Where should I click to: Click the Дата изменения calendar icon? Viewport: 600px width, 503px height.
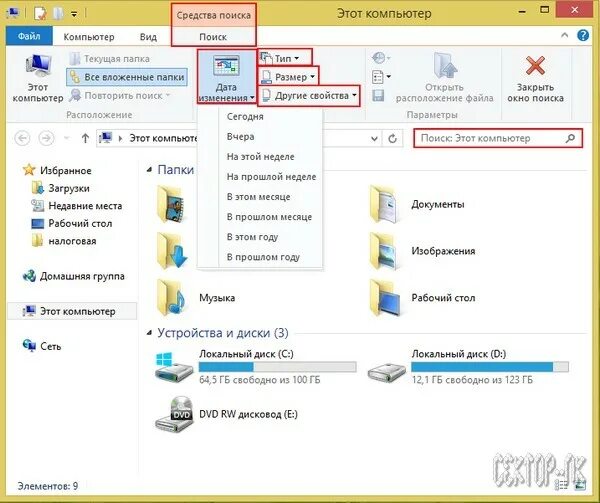(226, 67)
